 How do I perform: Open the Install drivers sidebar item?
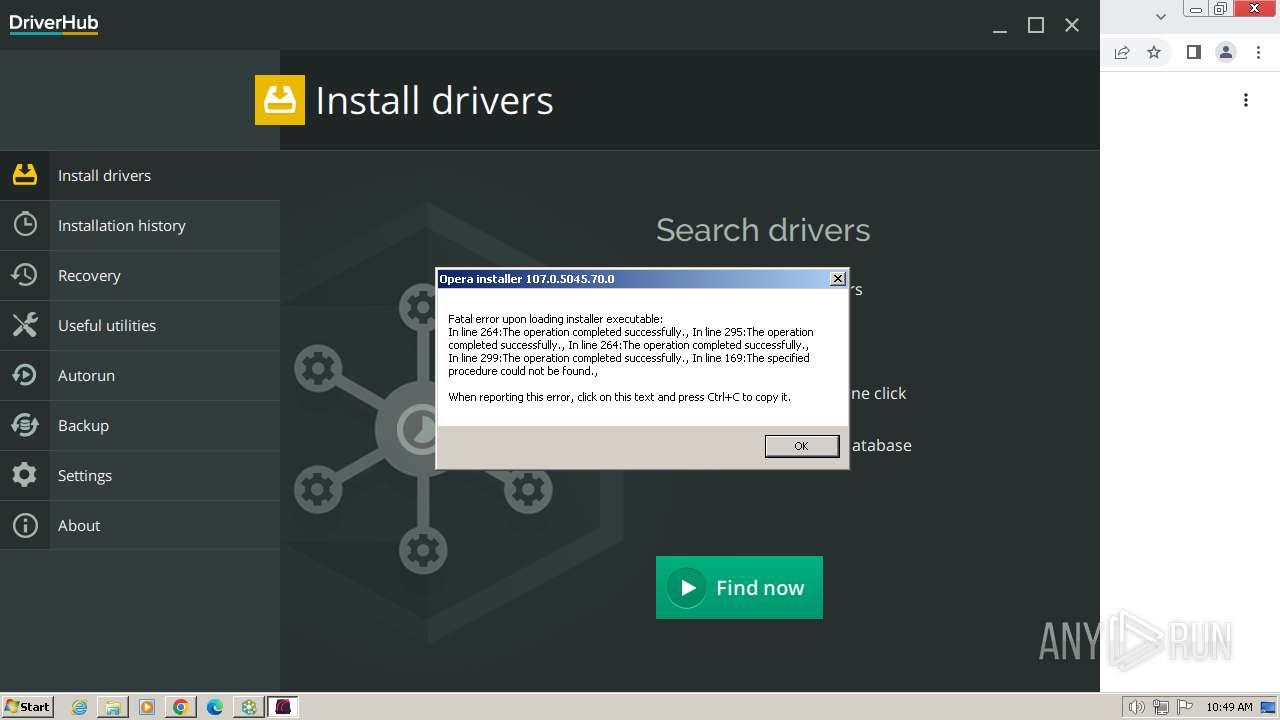click(140, 175)
